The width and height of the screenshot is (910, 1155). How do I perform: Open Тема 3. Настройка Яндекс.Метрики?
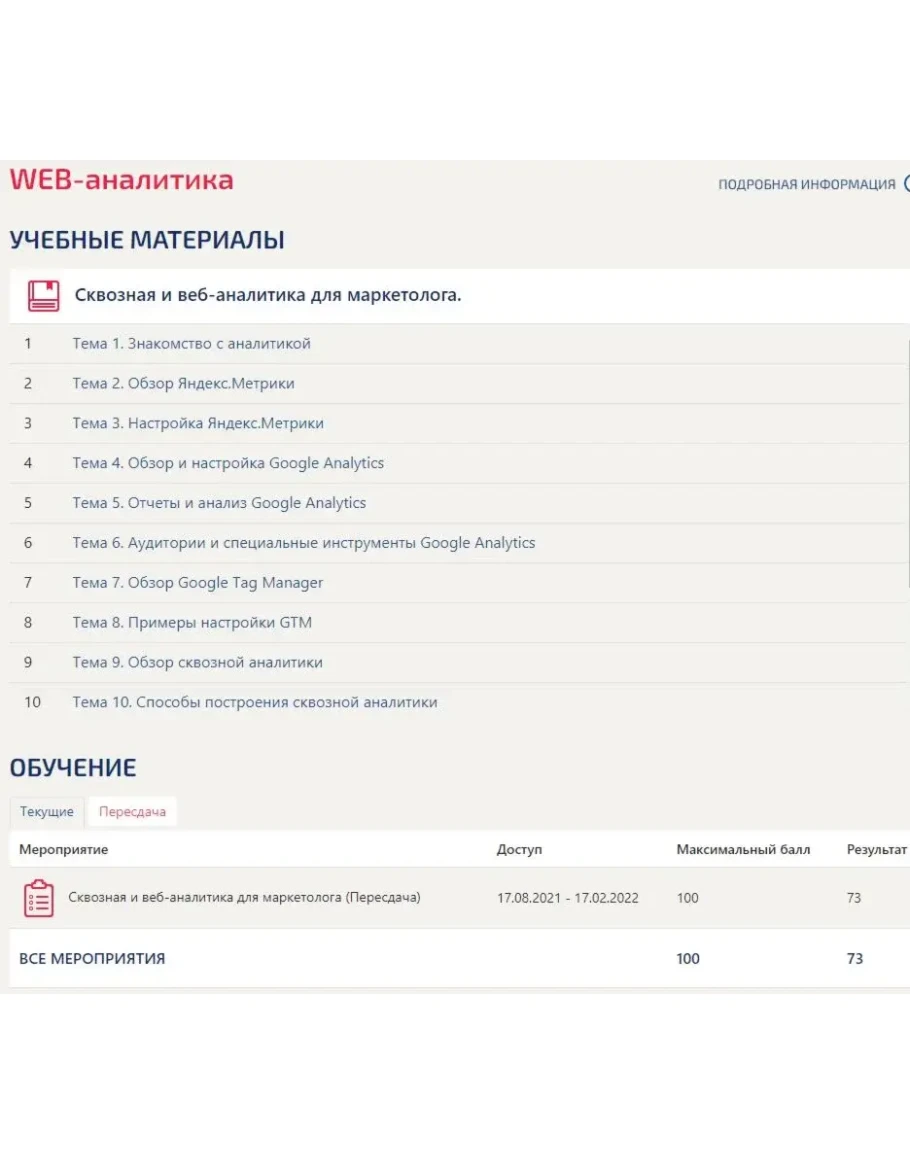pyautogui.click(x=198, y=424)
